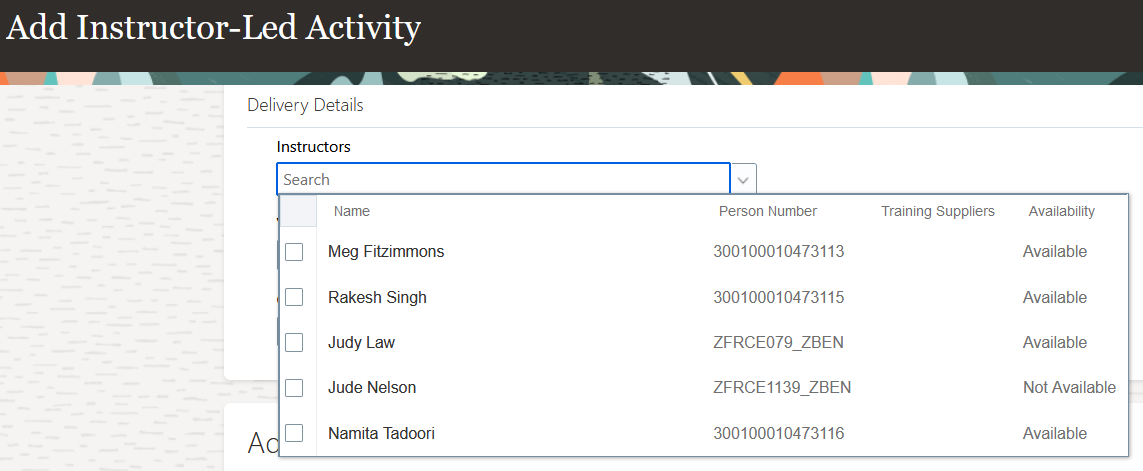Mark the Namita Tadoori checkbox
Screen dimensions: 1143x471
(294, 433)
